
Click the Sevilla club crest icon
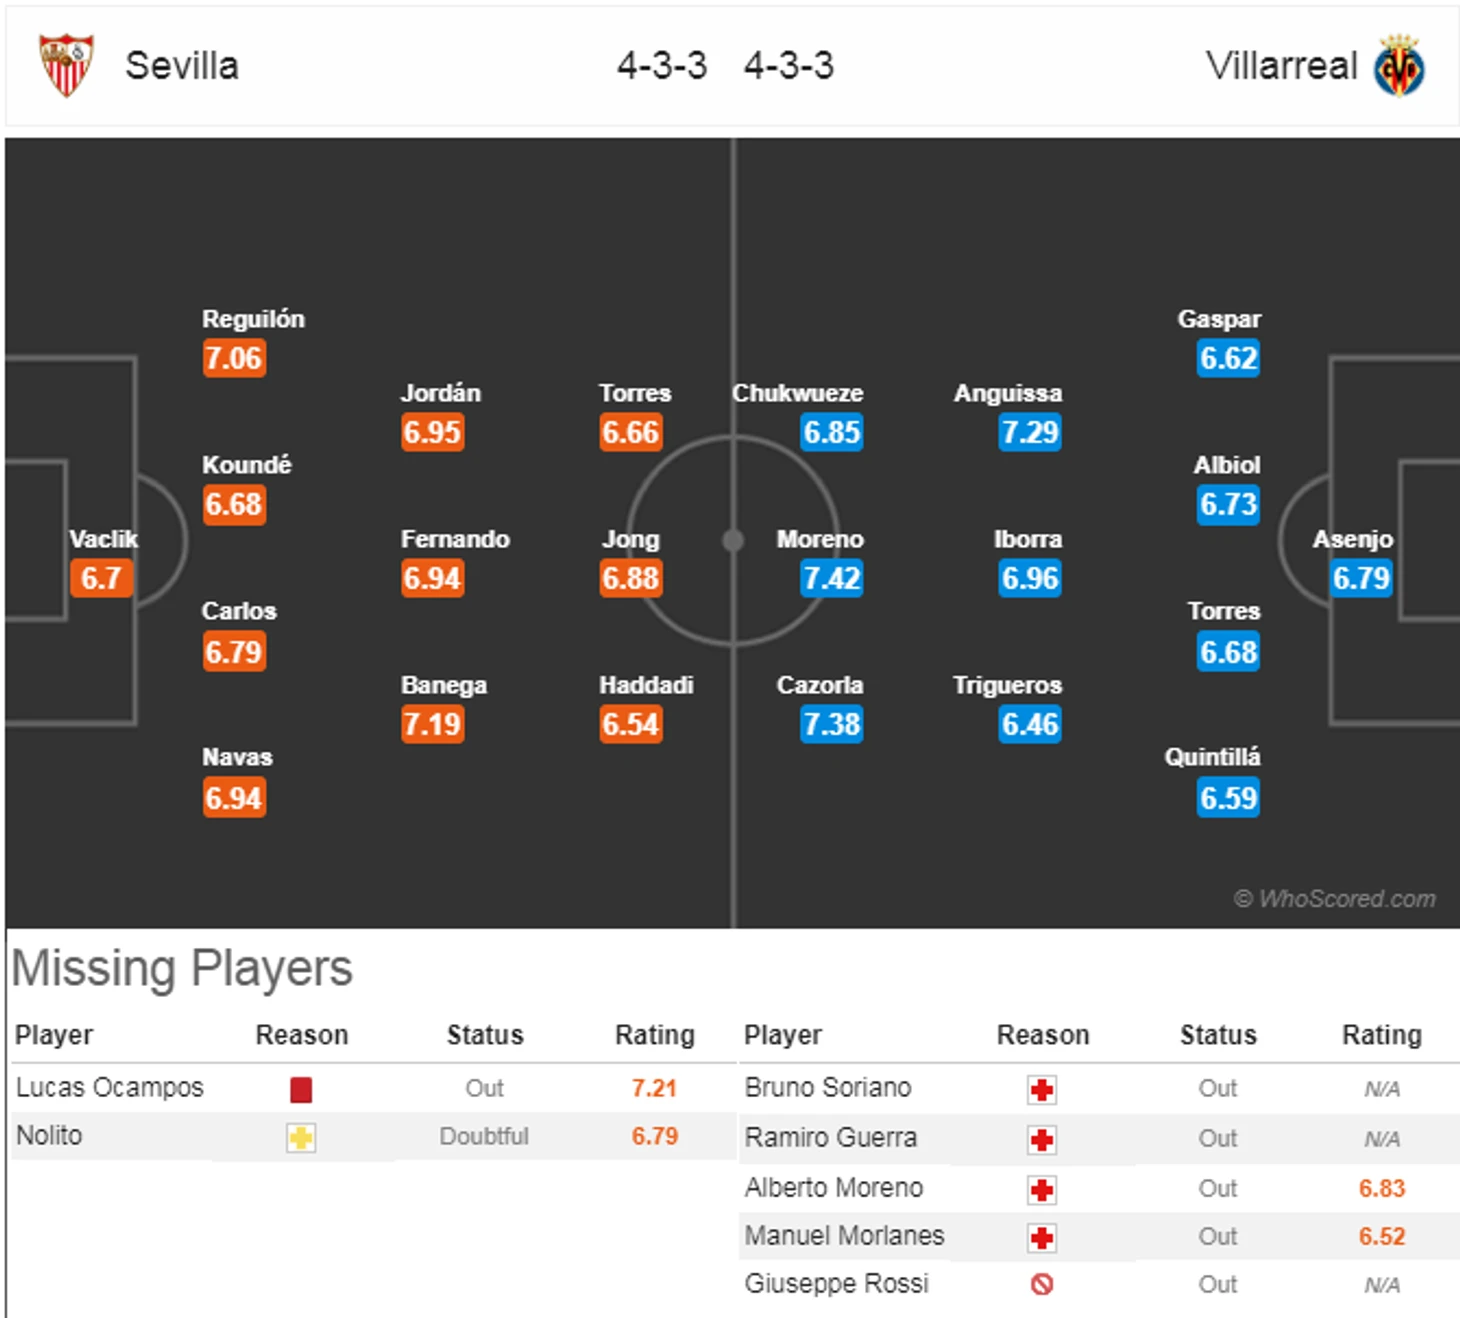66,65
